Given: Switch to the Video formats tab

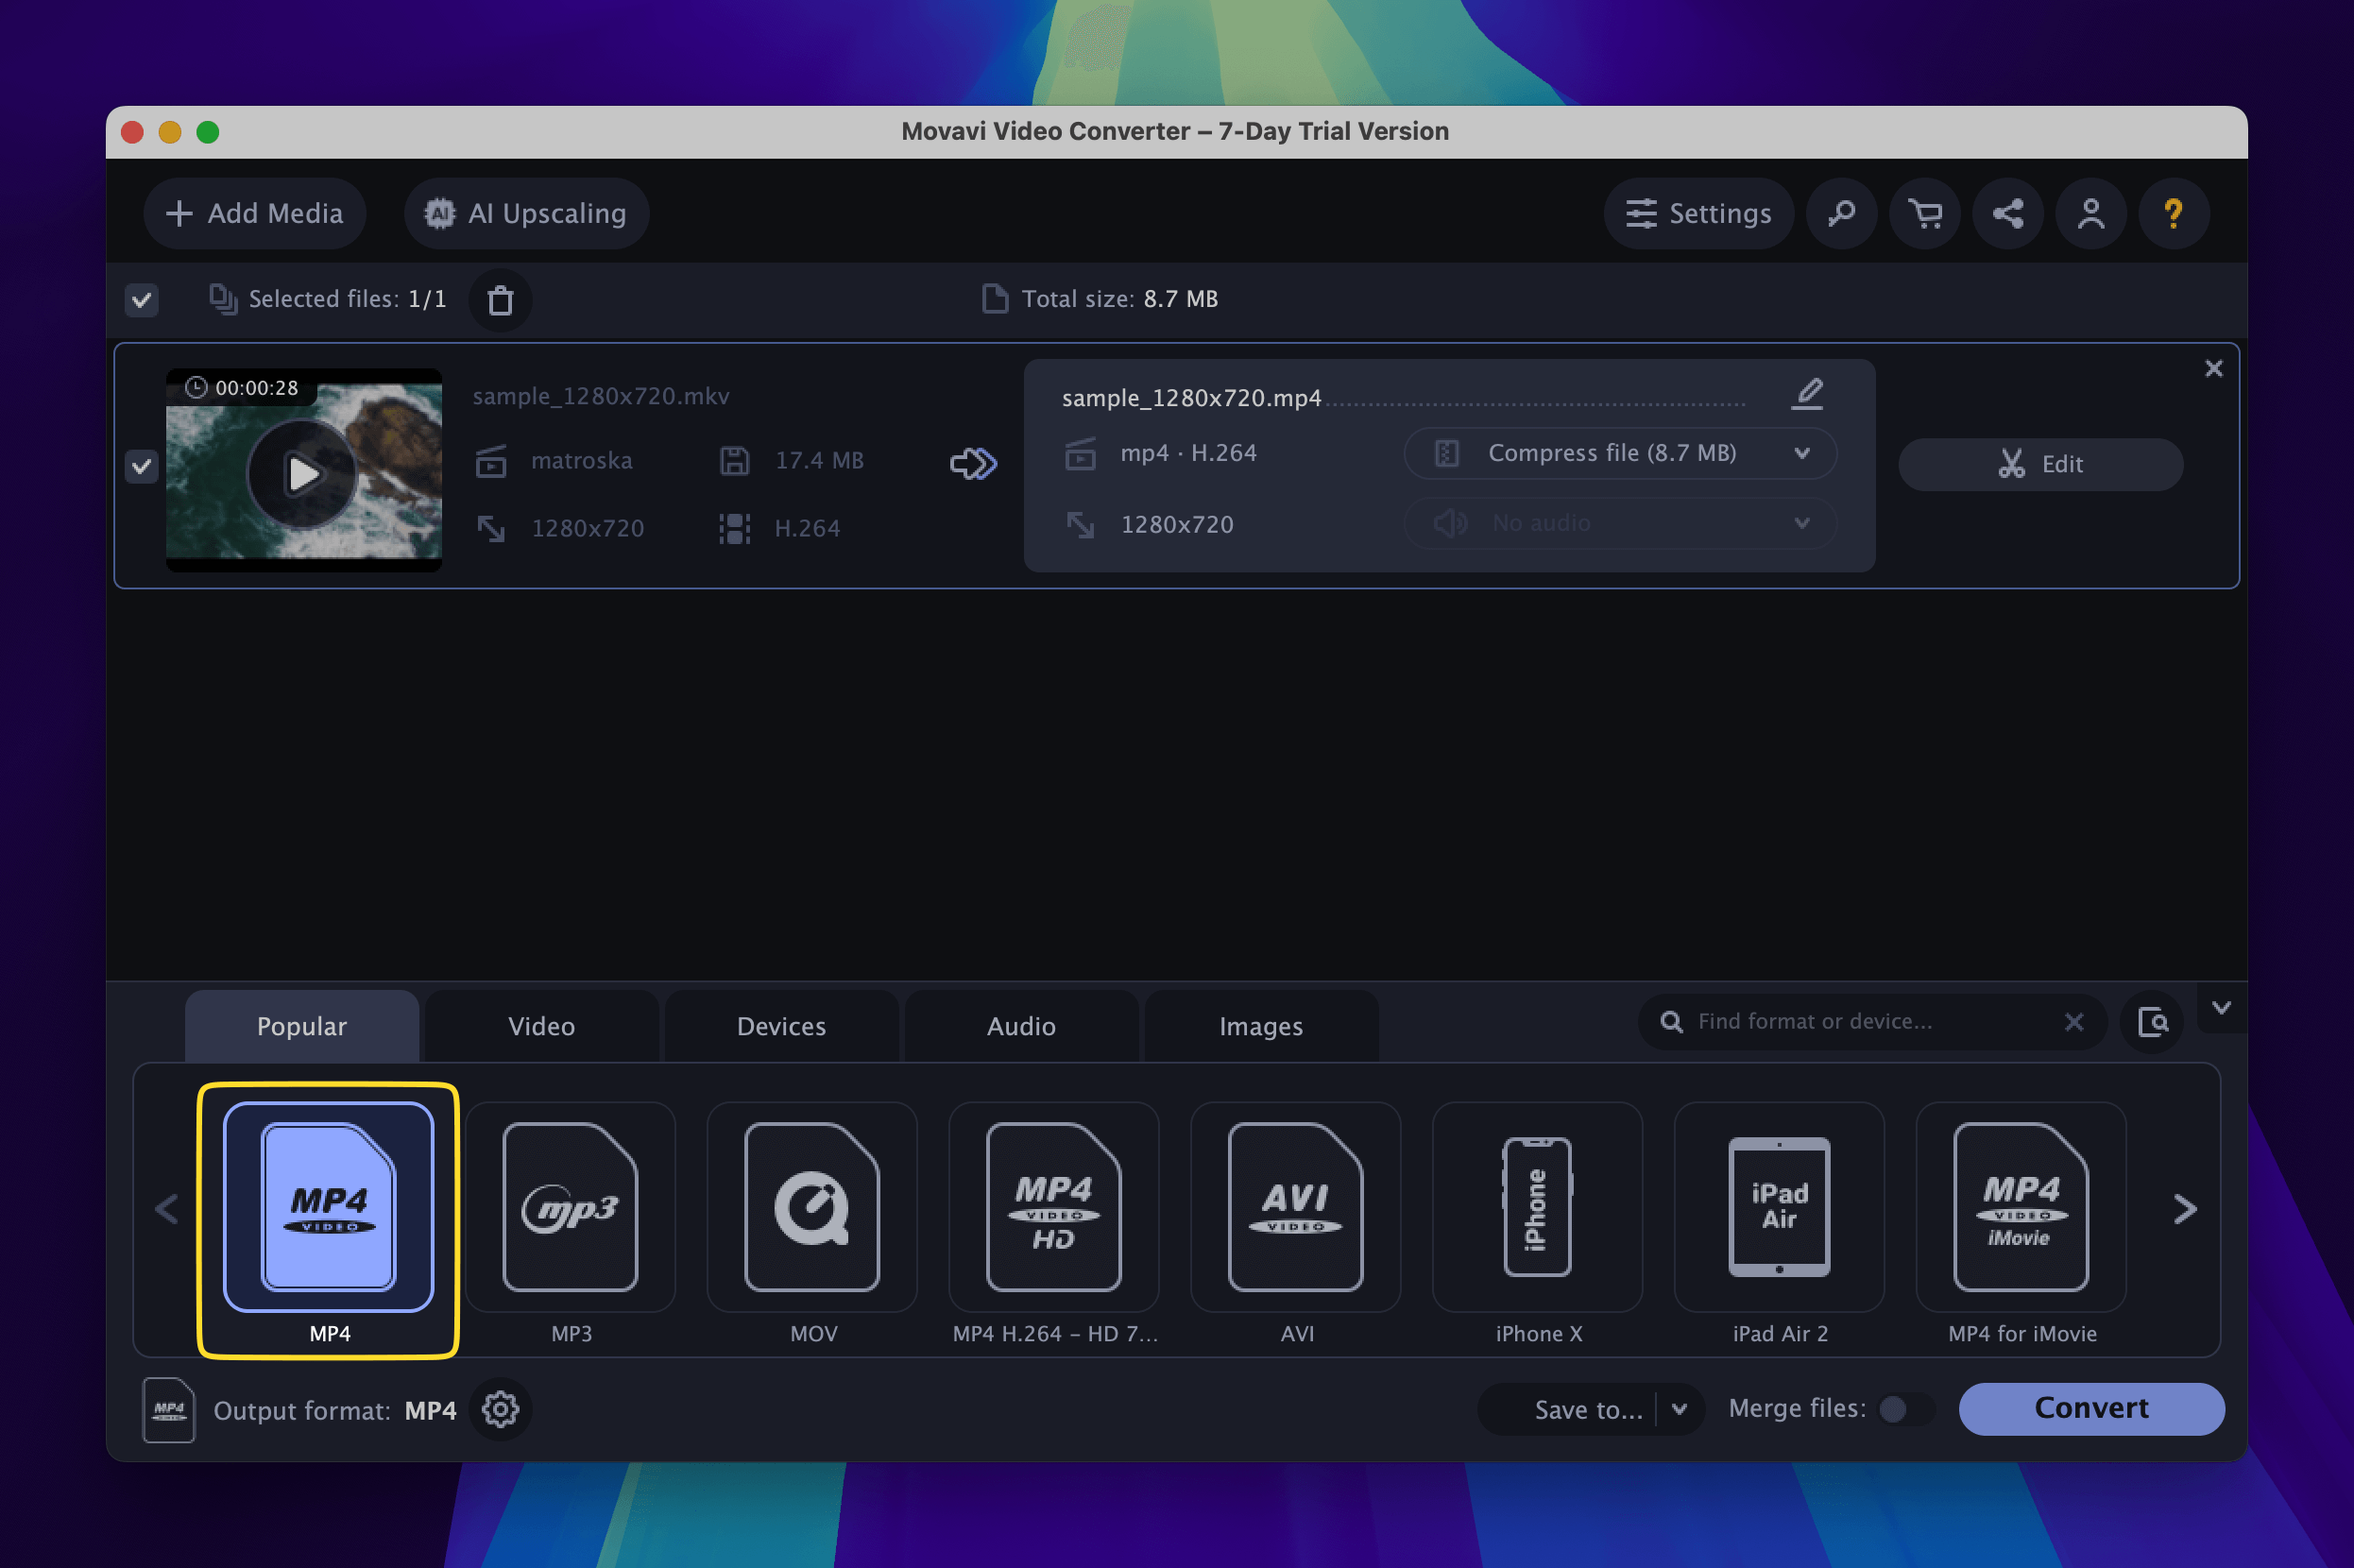Looking at the screenshot, I should point(542,1026).
